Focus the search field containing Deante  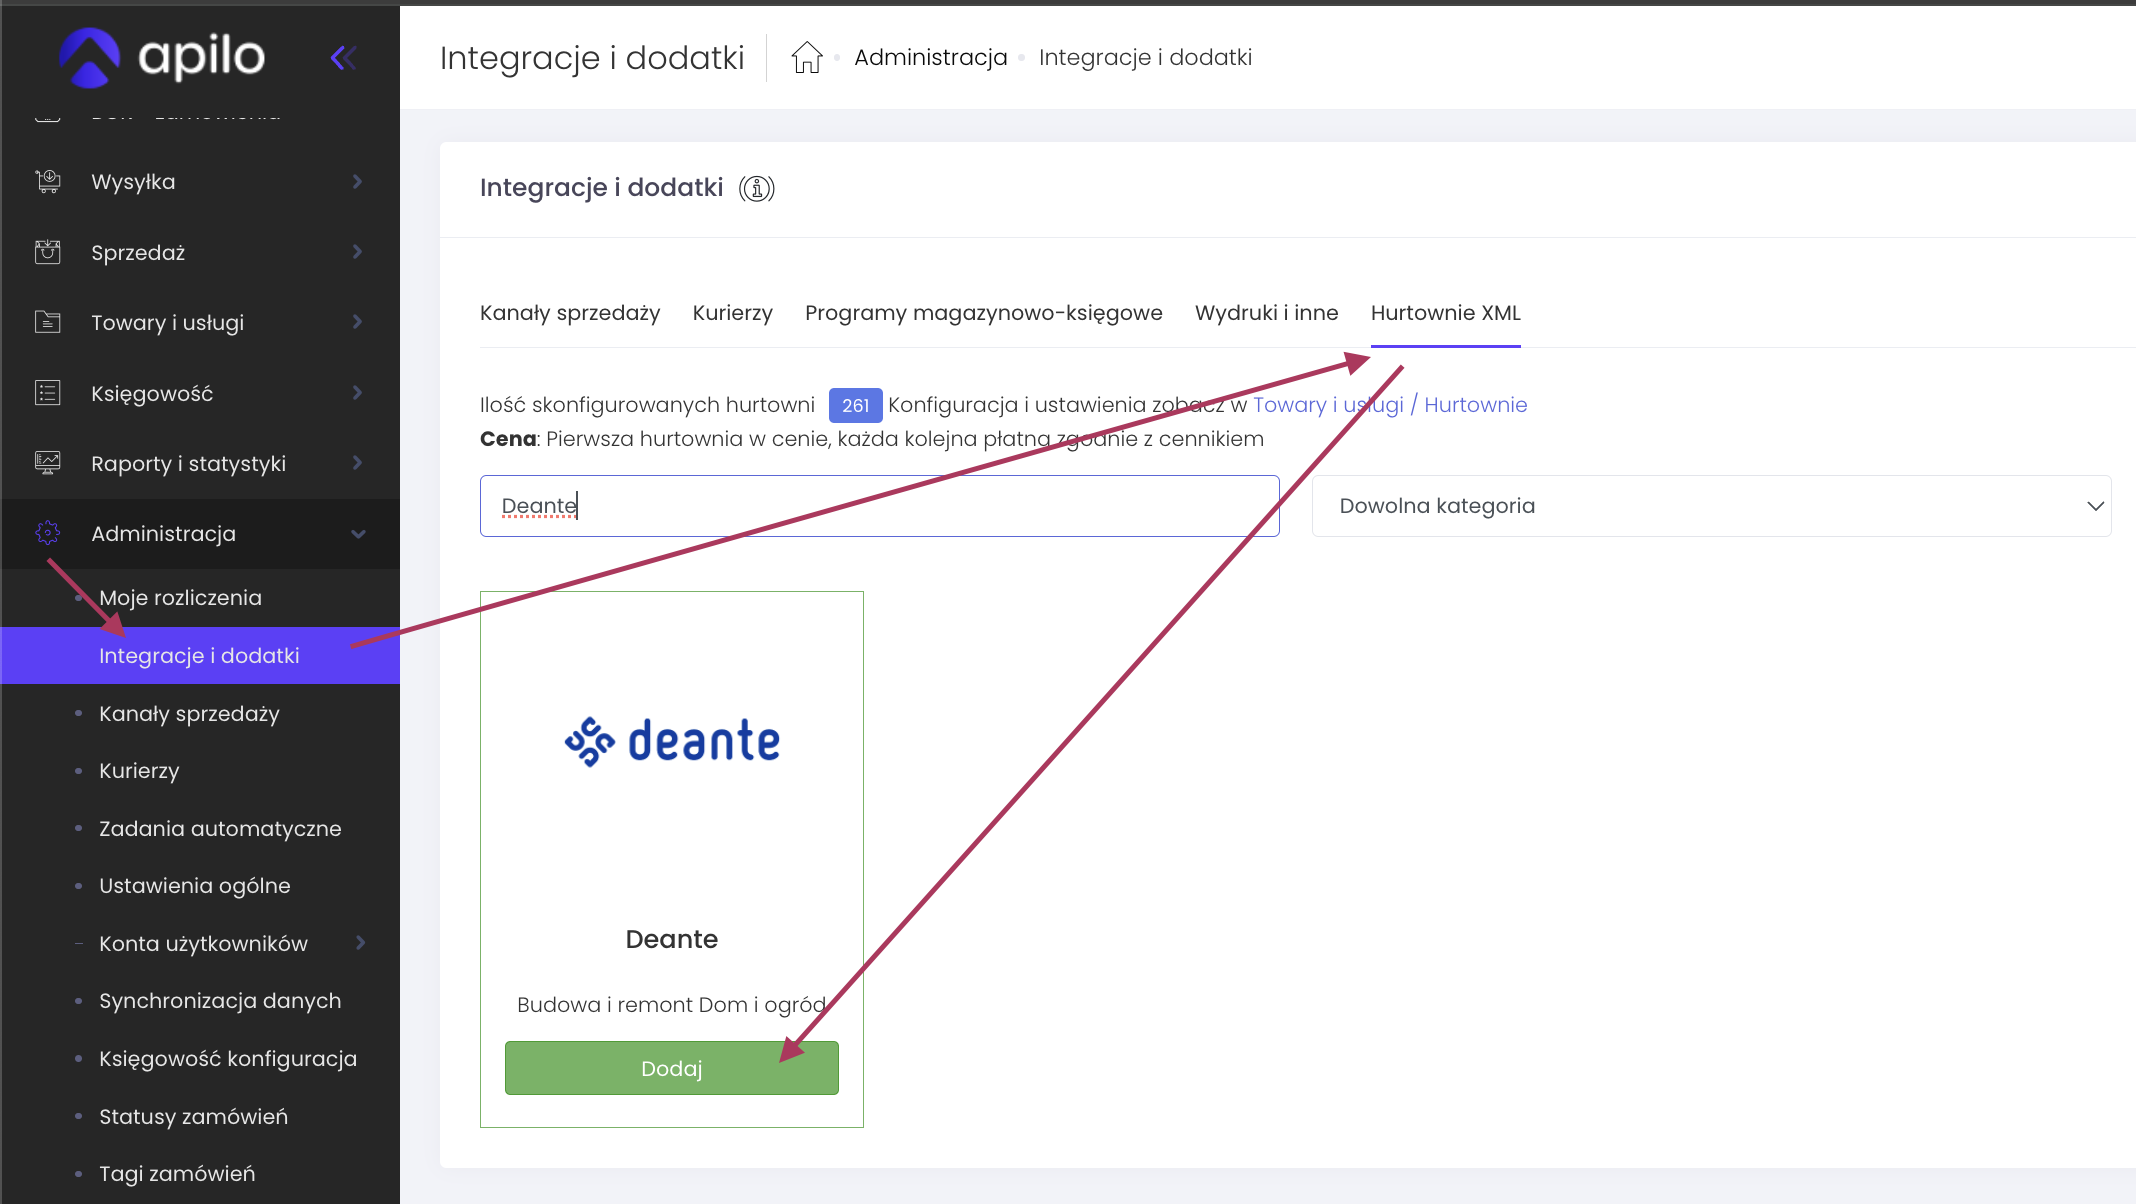[x=880, y=506]
